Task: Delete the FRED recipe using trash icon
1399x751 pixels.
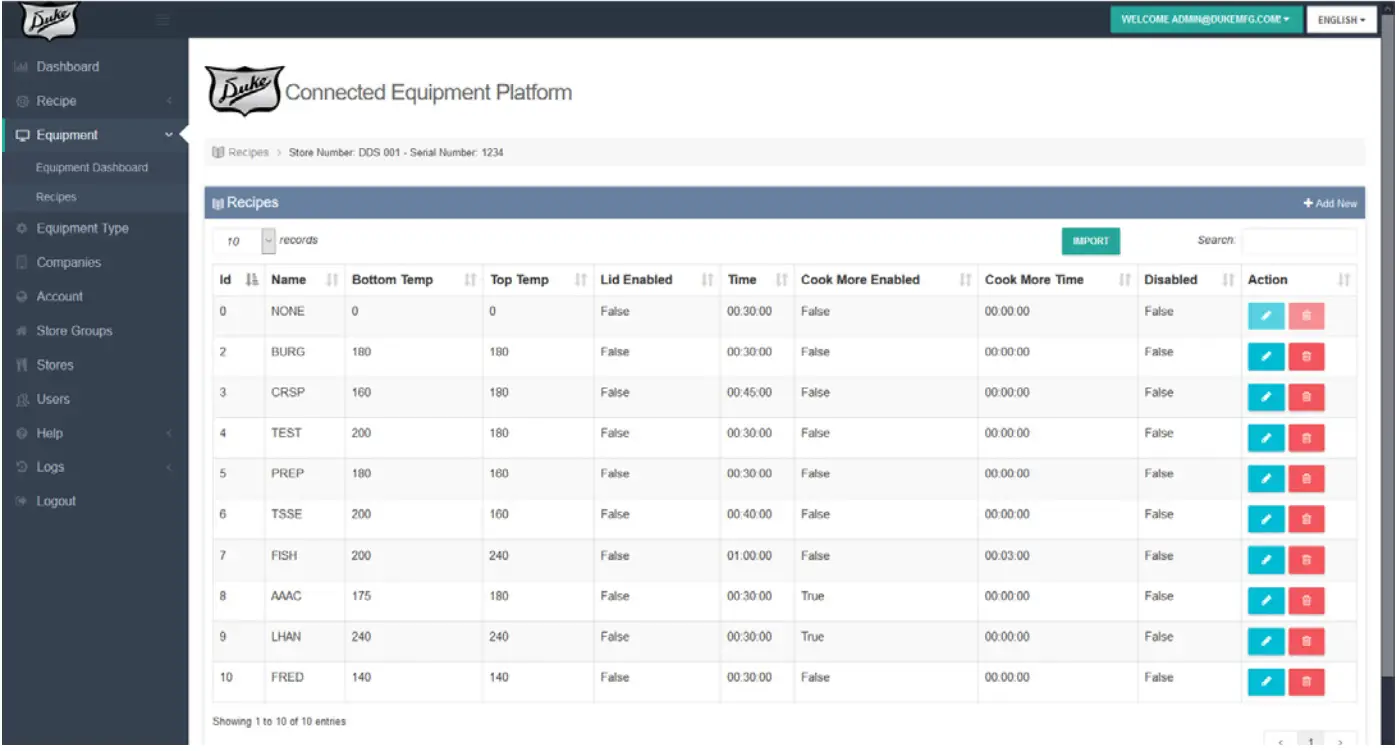Action: 1306,682
